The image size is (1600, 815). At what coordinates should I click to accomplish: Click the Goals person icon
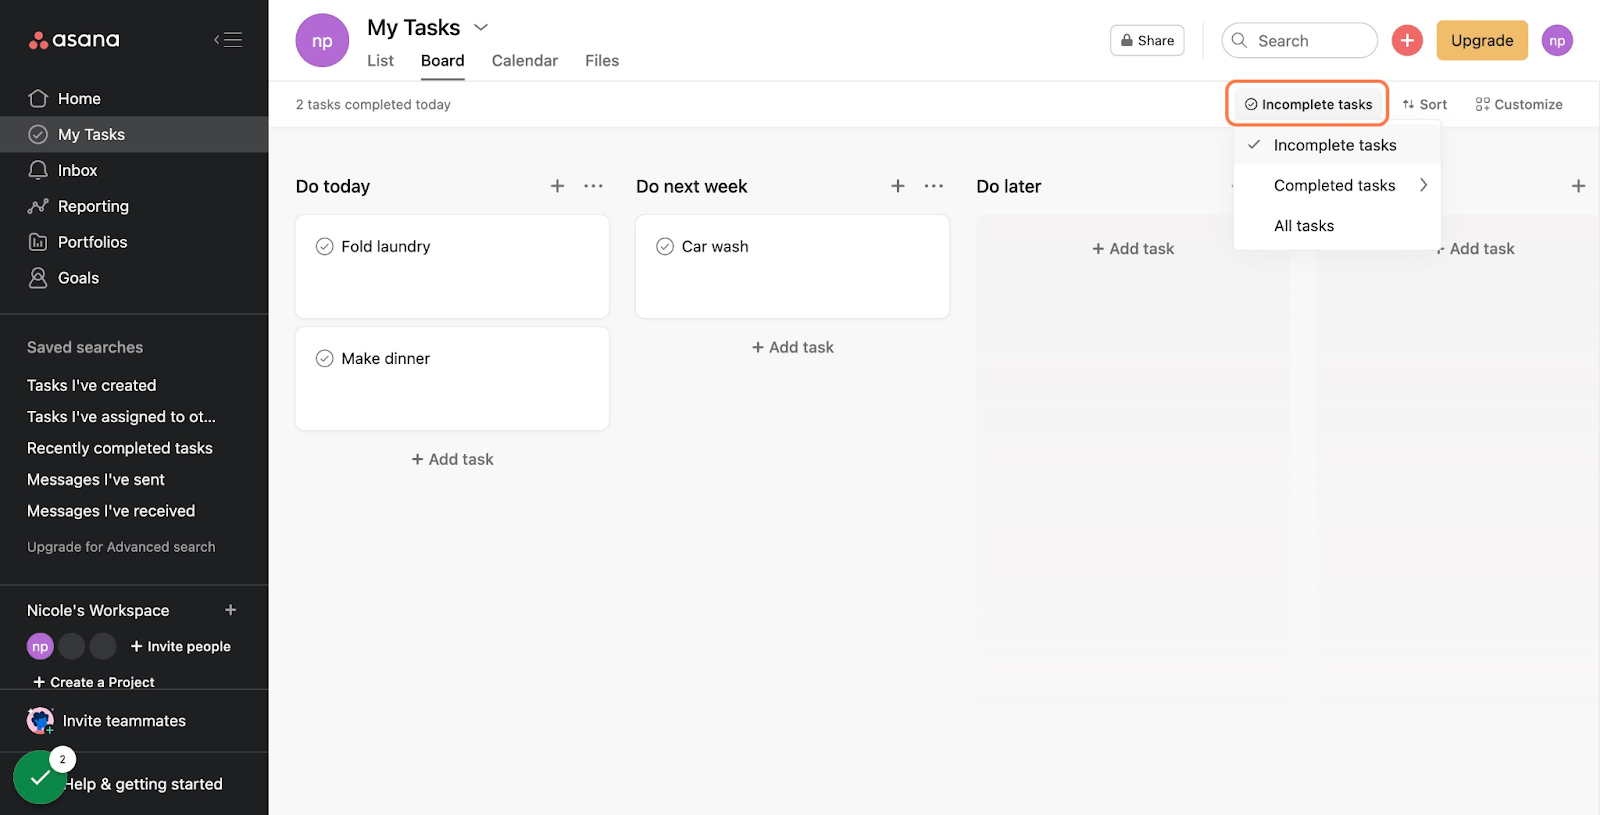coord(38,278)
